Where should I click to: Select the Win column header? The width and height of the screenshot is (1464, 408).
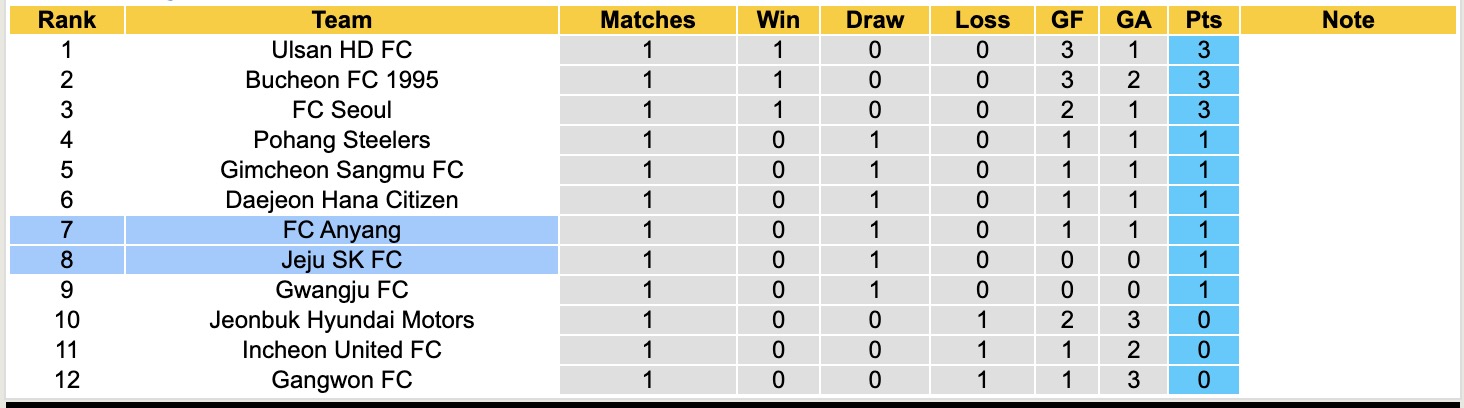779,20
